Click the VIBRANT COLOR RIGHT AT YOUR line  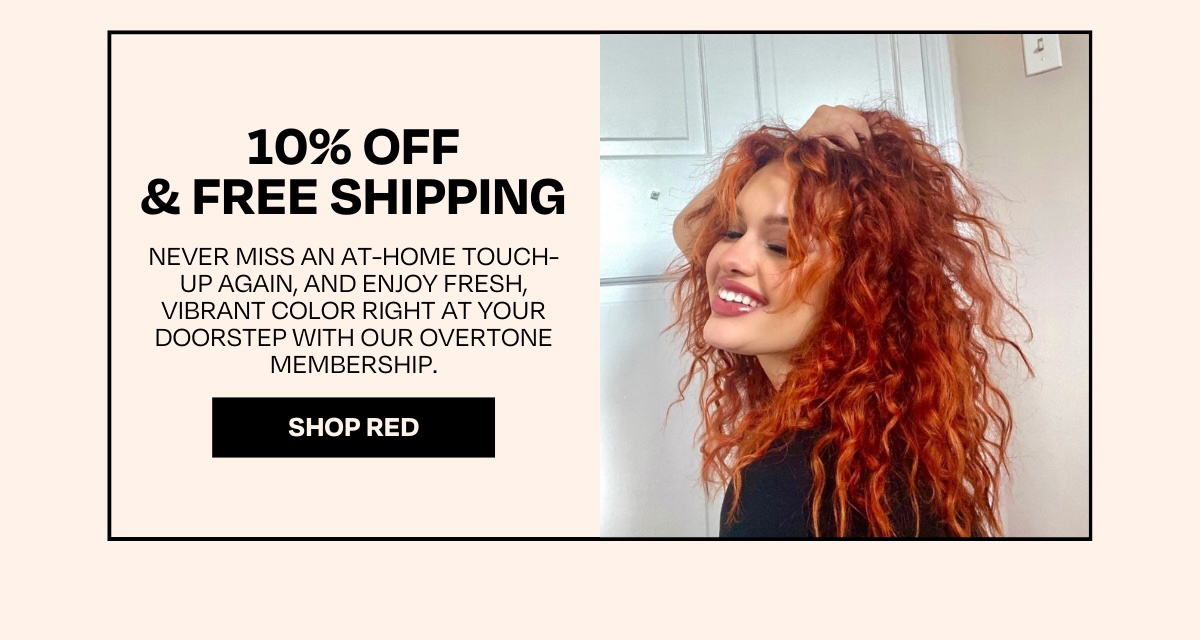click(353, 311)
